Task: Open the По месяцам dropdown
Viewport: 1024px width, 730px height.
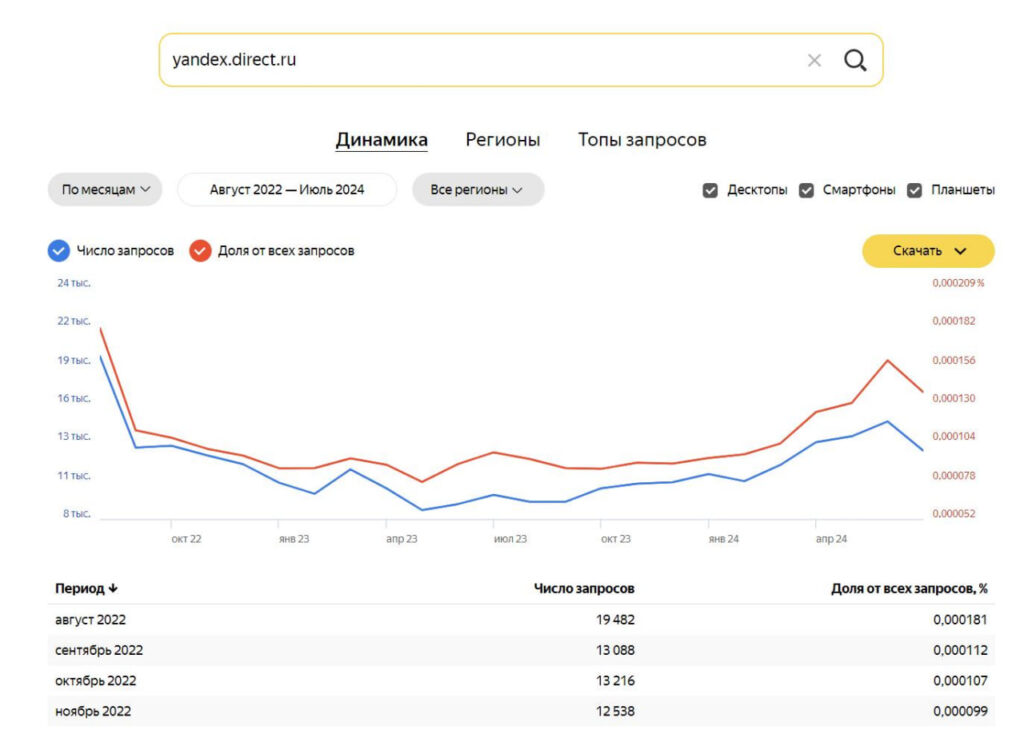Action: click(x=104, y=190)
